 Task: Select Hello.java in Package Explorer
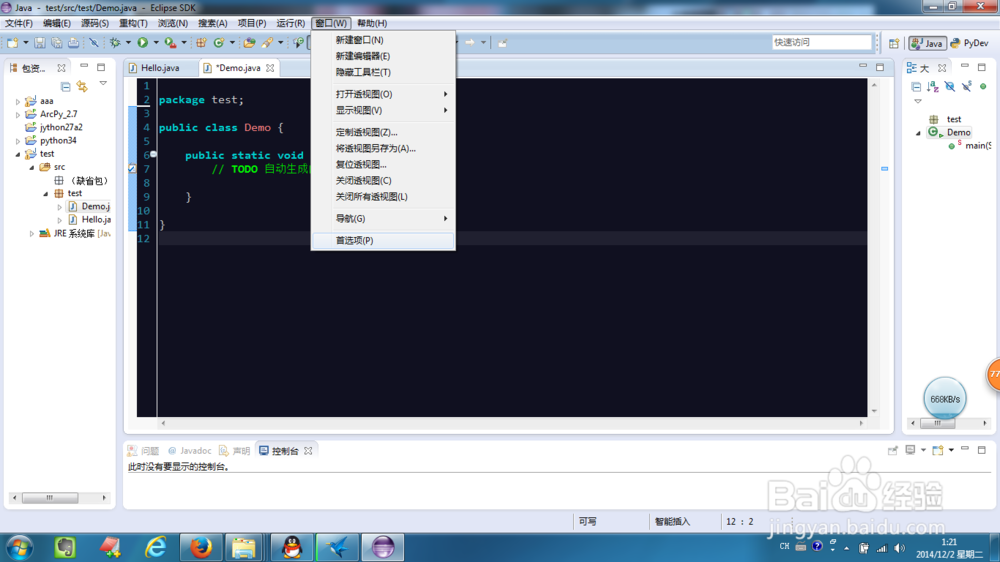click(89, 219)
